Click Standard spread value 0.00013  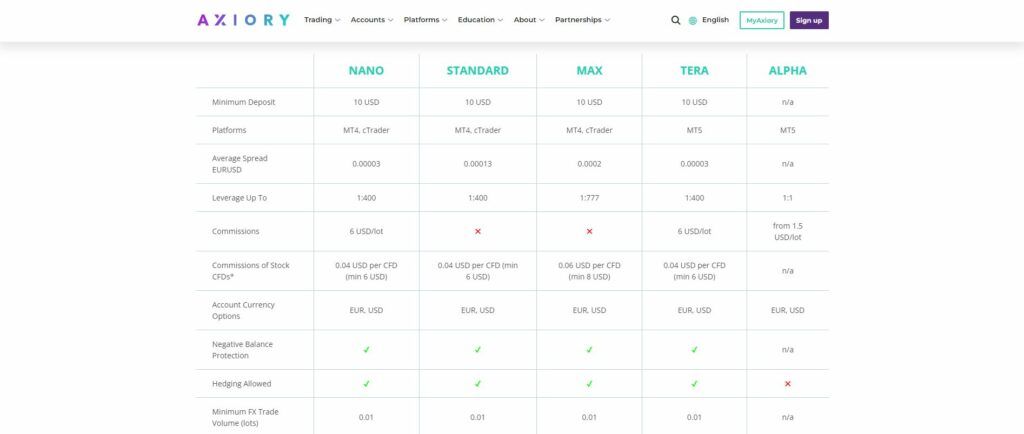(x=477, y=164)
